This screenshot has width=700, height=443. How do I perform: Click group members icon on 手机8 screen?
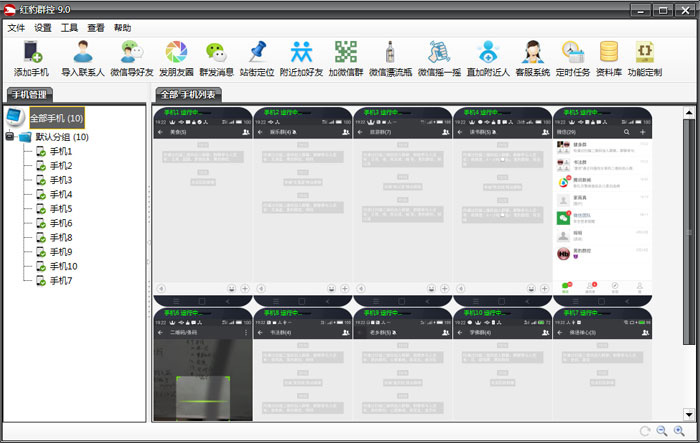coord(346,333)
